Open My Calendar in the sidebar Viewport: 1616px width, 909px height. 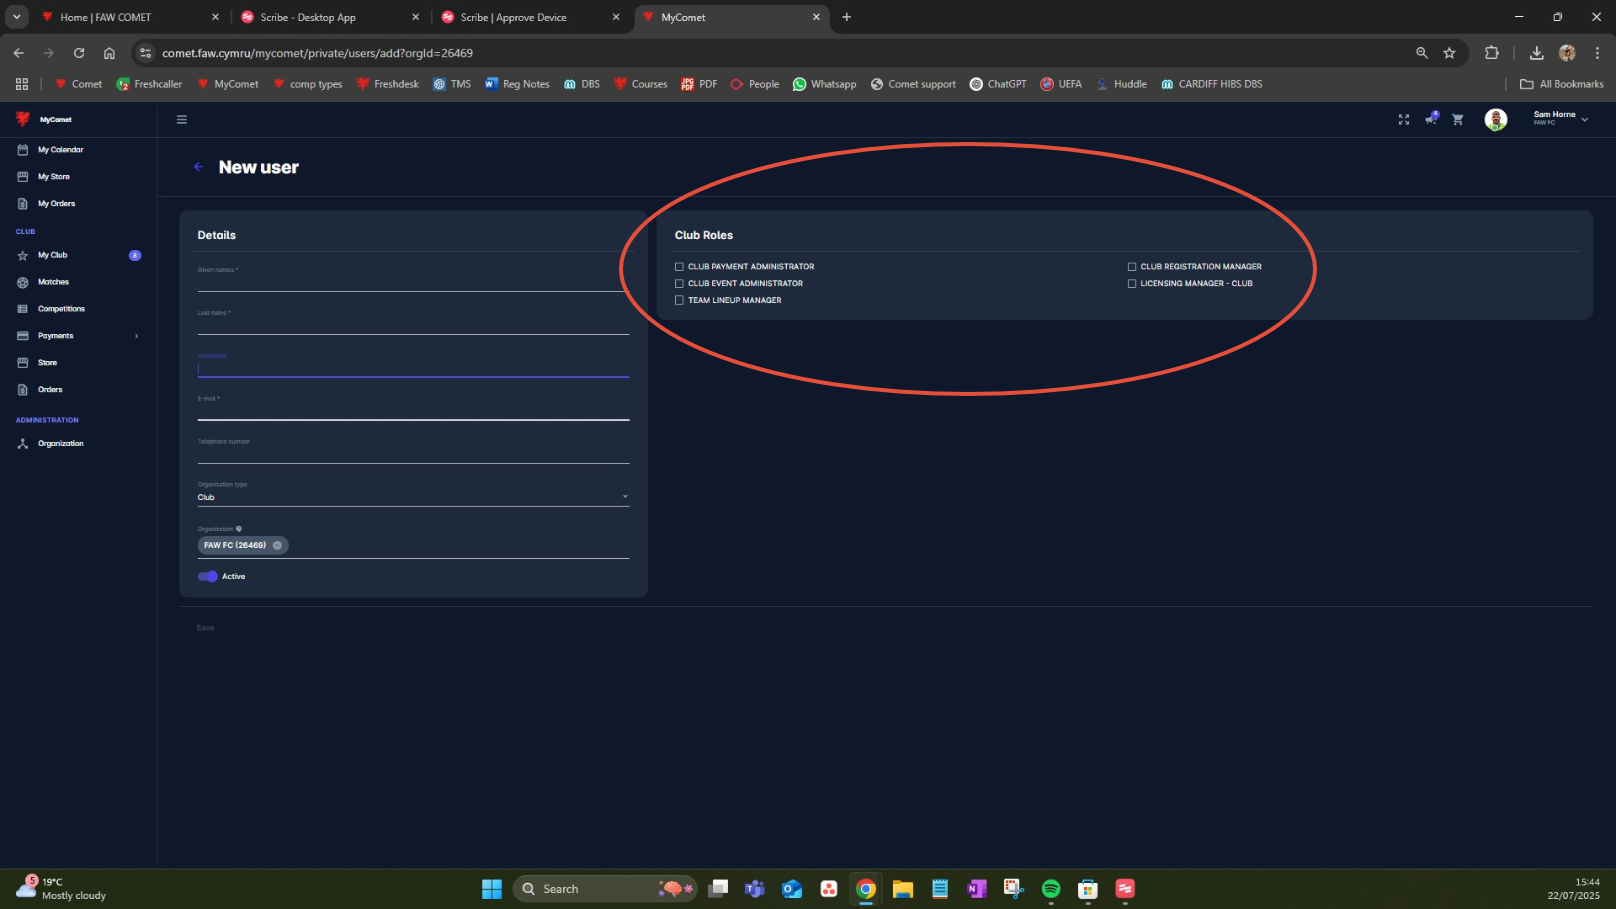click(x=60, y=150)
